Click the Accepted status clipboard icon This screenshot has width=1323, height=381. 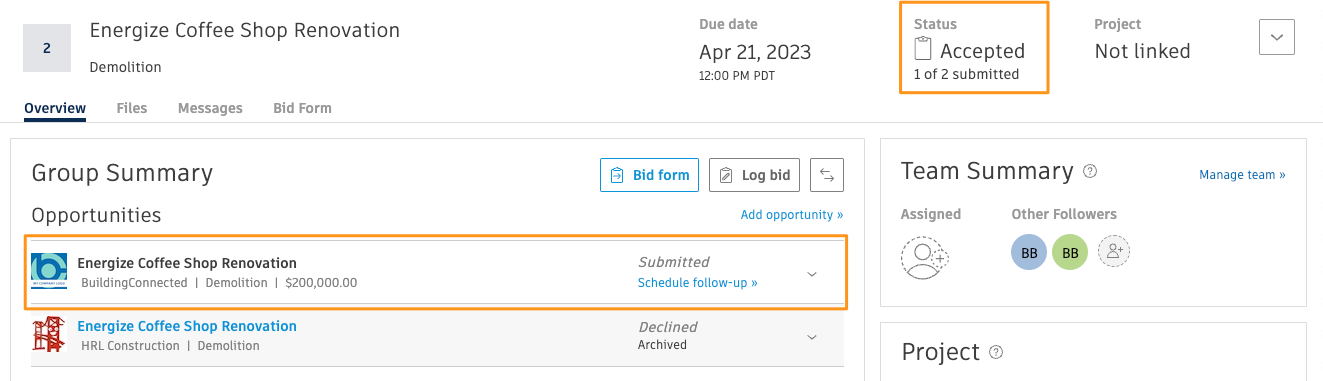(x=923, y=49)
